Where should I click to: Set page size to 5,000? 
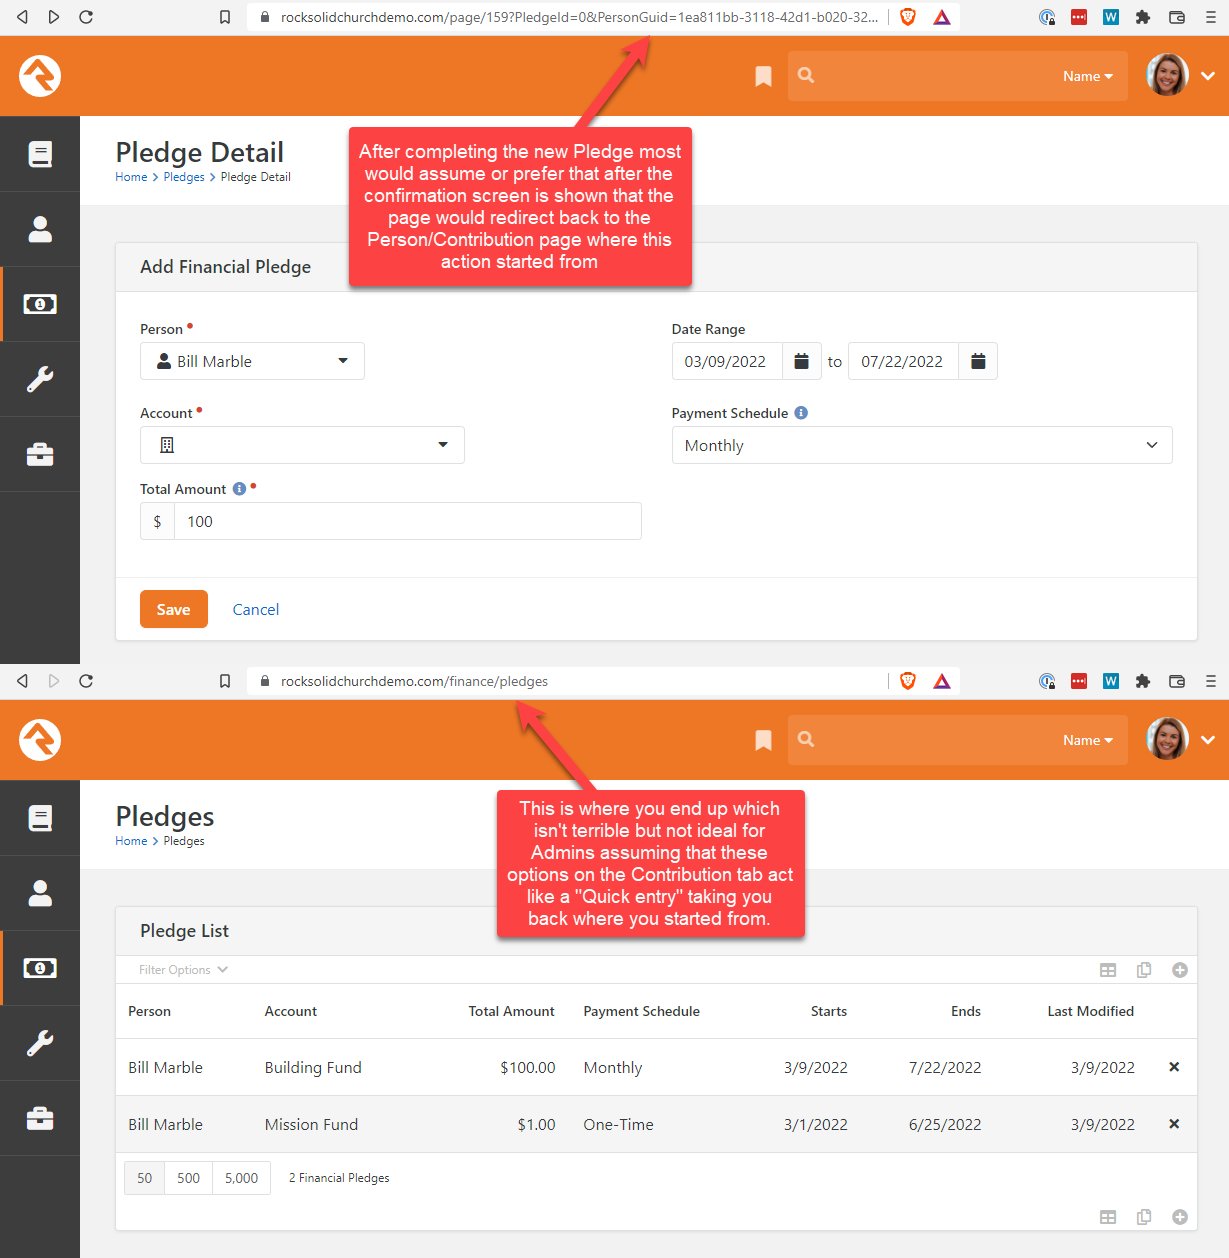point(241,1178)
